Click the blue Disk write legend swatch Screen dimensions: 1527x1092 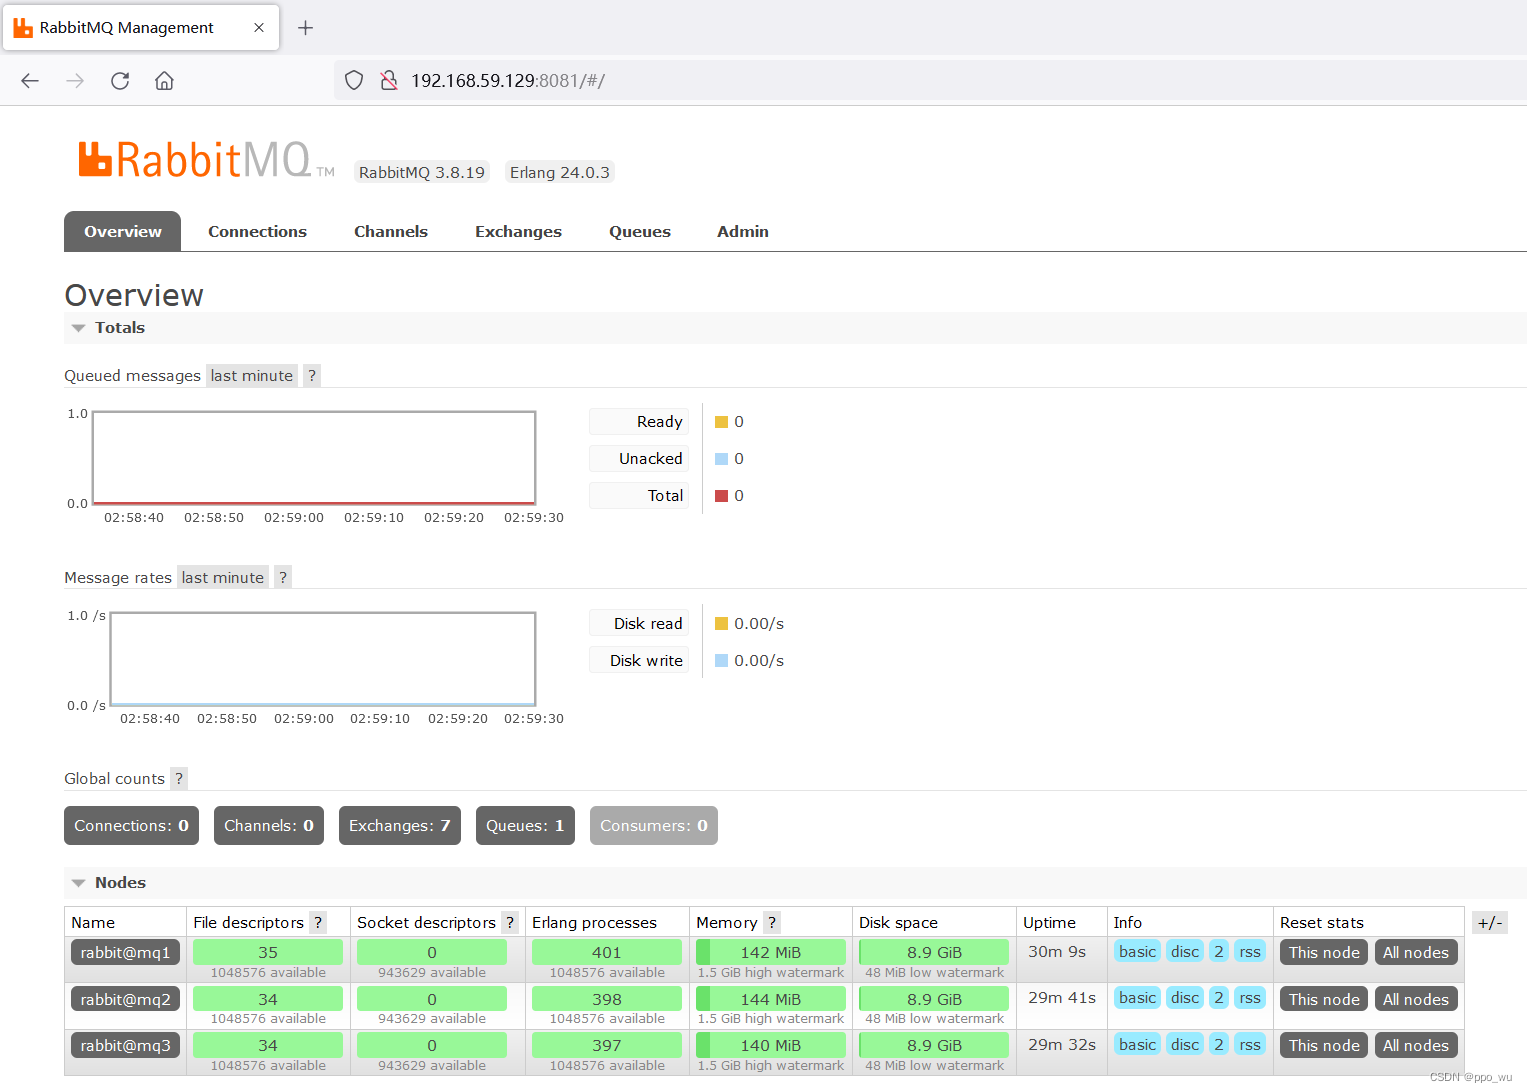point(721,661)
